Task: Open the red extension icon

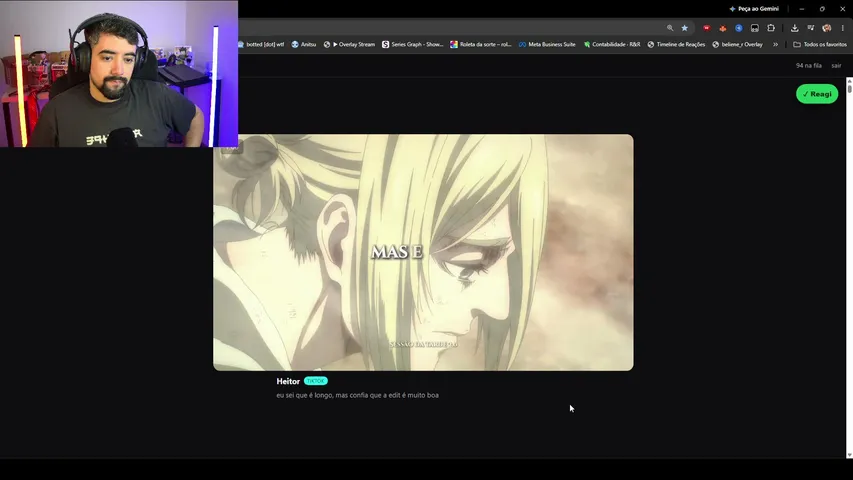Action: [706, 28]
